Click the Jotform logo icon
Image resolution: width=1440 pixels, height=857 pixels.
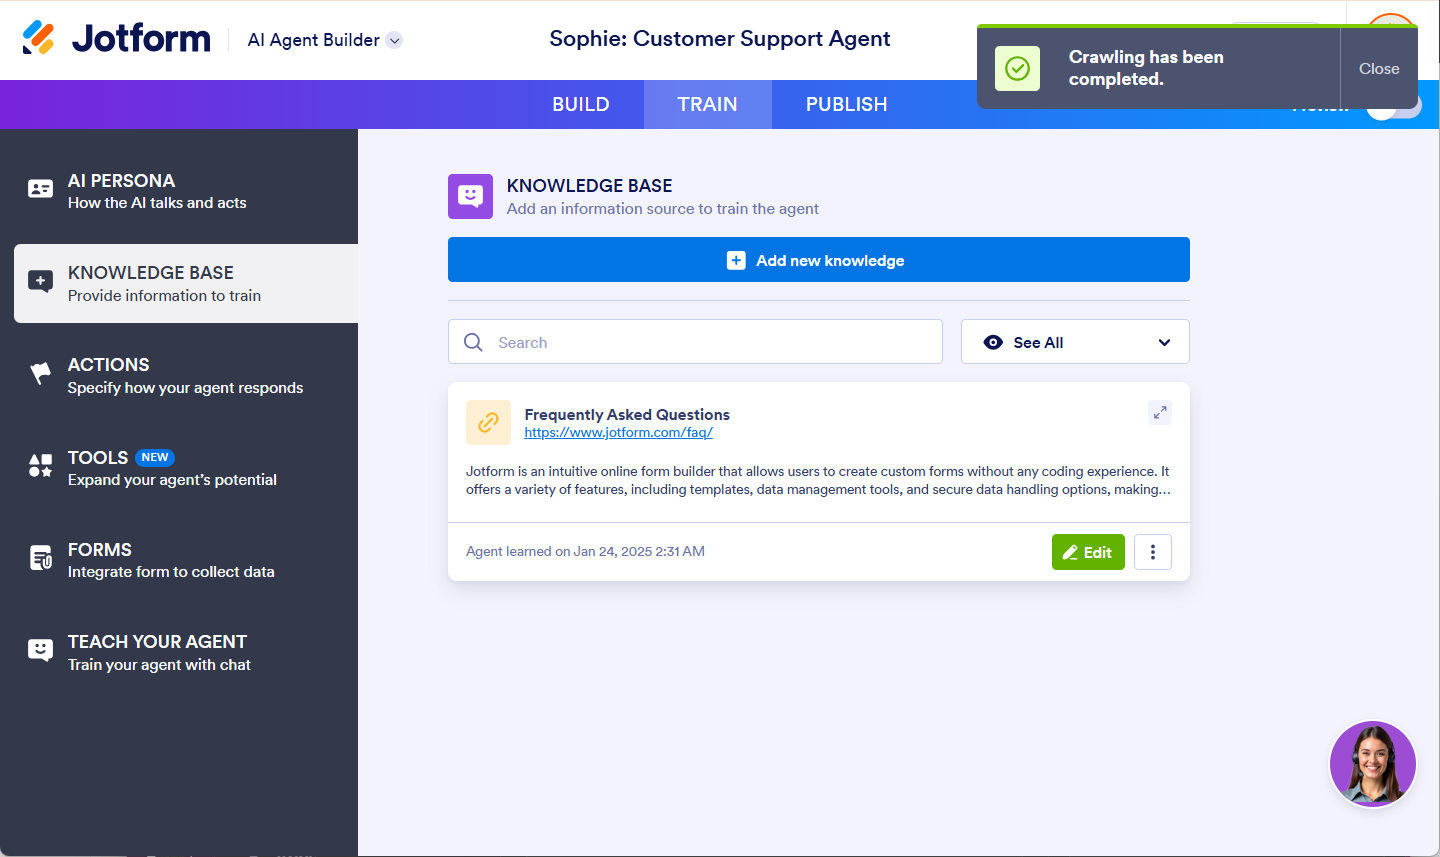[x=39, y=38]
